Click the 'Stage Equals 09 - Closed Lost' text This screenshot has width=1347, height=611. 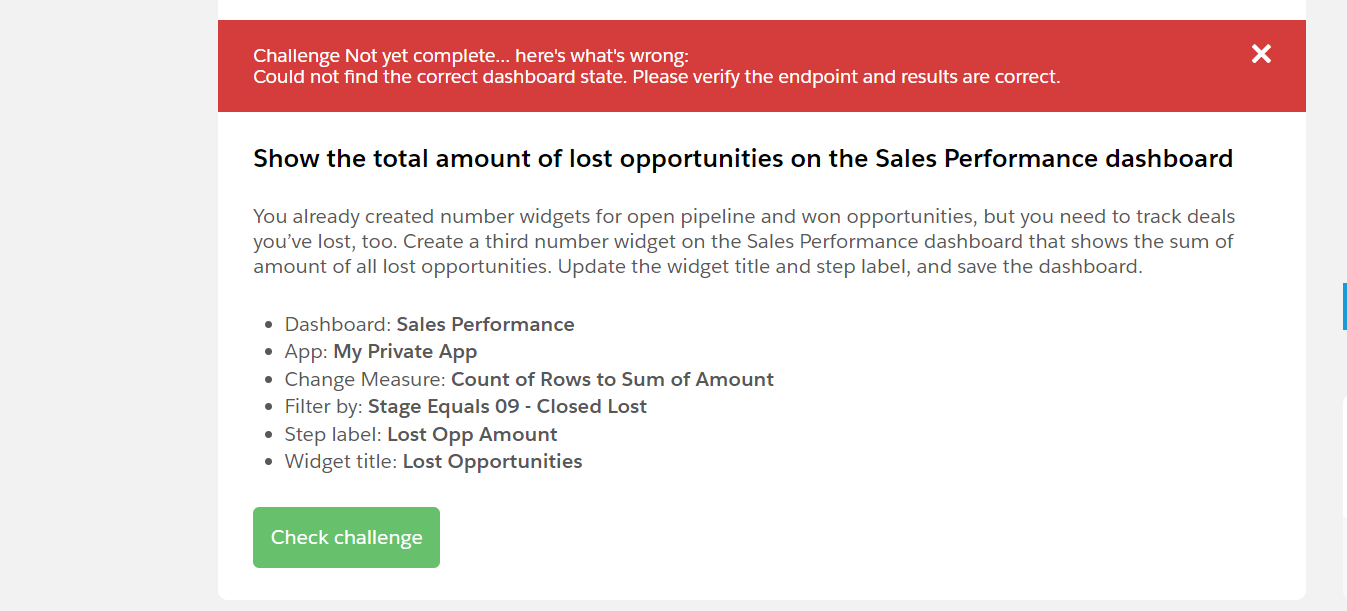[x=507, y=407]
